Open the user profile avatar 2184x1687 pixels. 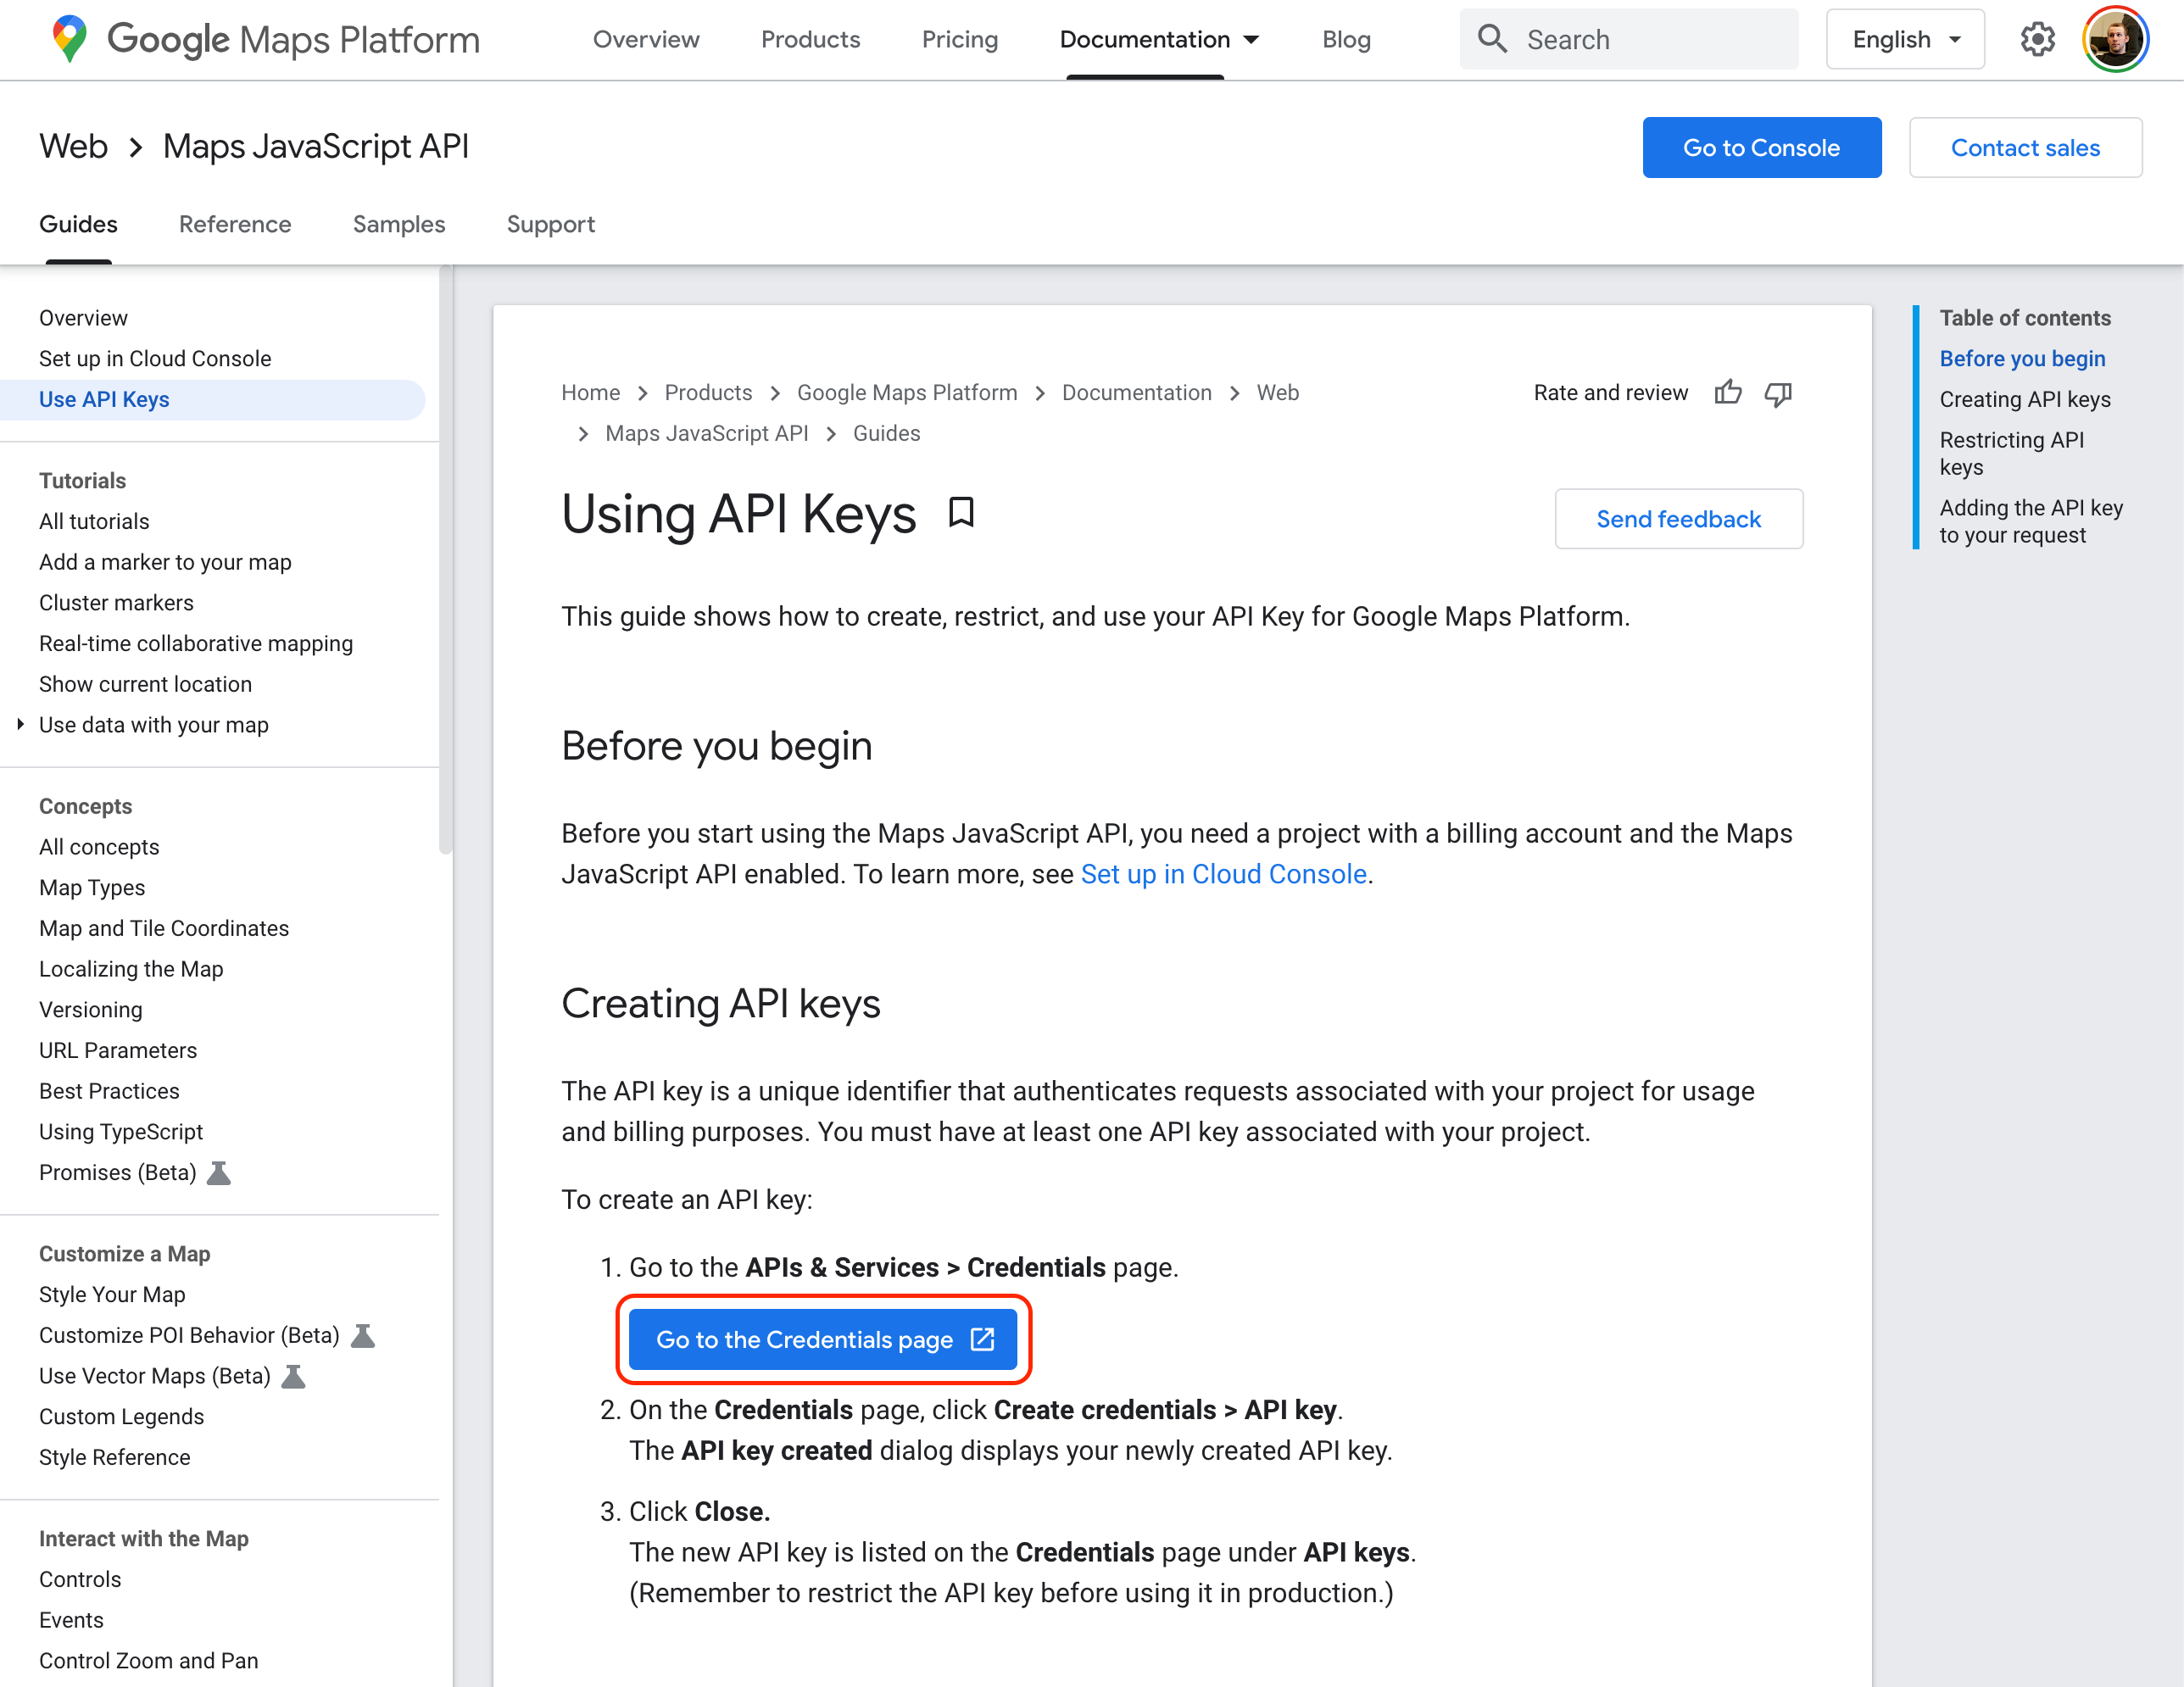(x=2115, y=39)
